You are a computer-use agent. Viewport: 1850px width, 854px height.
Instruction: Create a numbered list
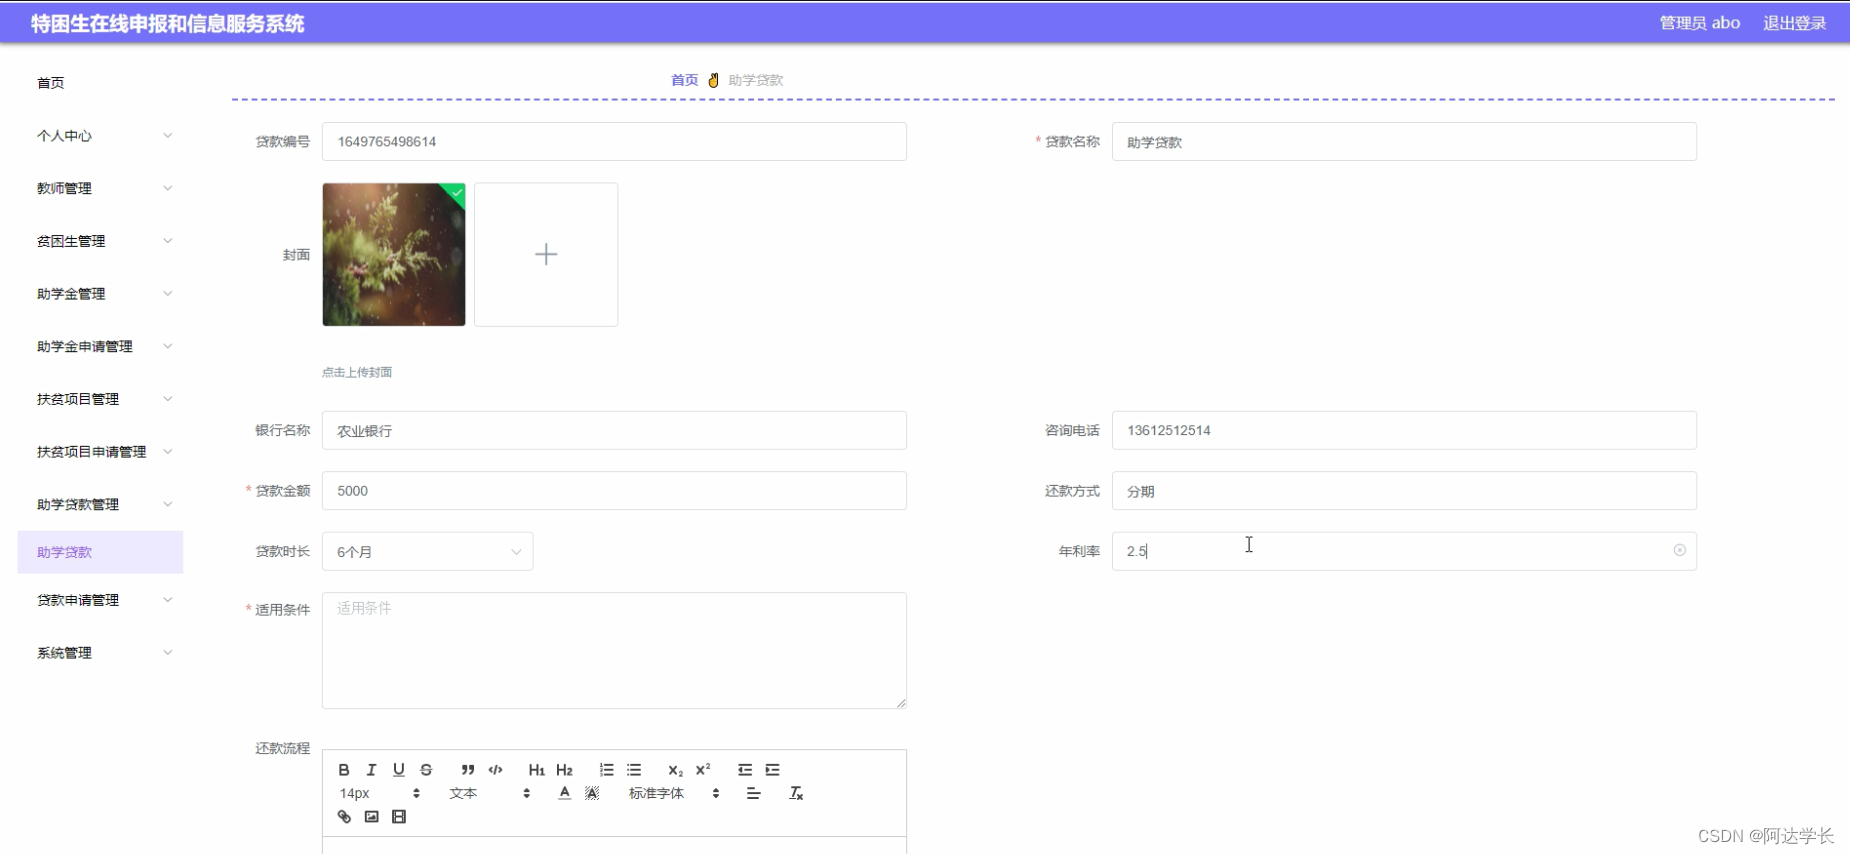606,770
